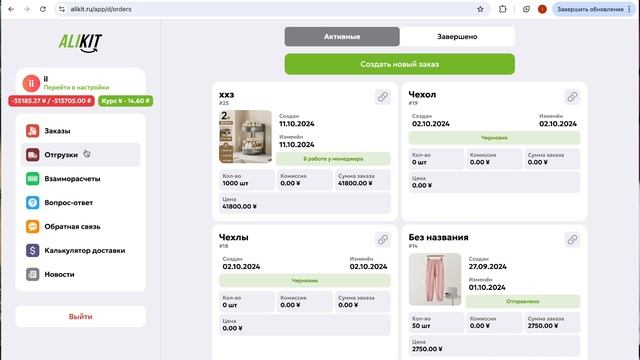Click Перейти в настройки link

click(x=76, y=87)
